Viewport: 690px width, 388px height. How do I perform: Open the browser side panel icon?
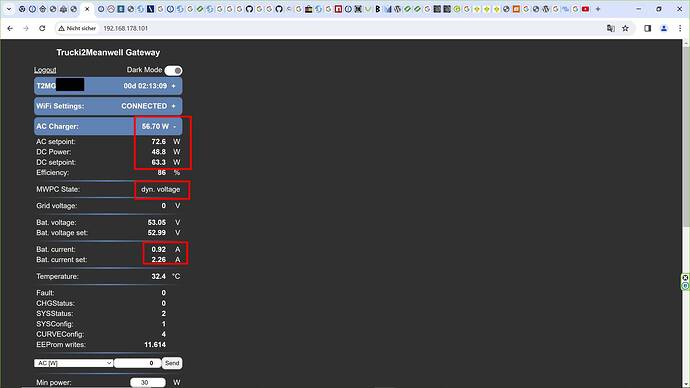click(x=647, y=28)
